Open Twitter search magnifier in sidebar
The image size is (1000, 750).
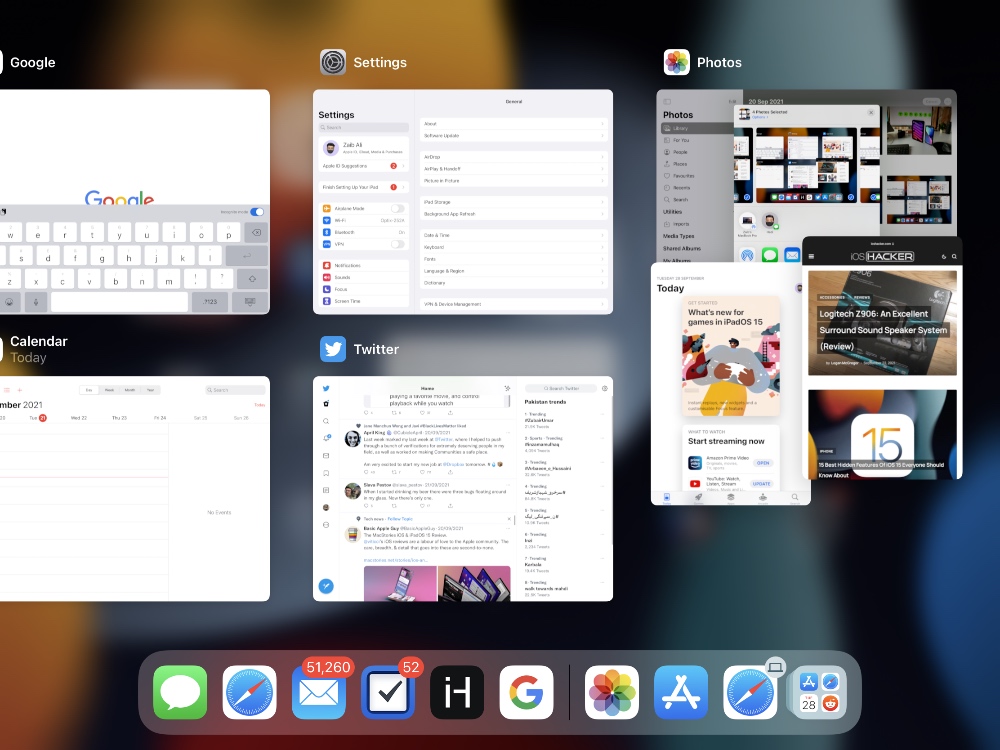[326, 421]
